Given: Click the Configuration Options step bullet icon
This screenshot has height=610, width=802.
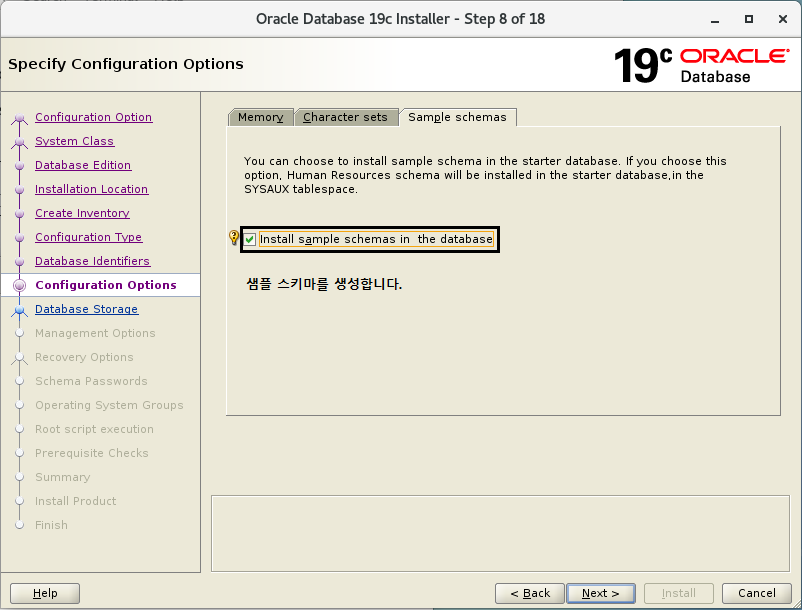Looking at the screenshot, I should pyautogui.click(x=19, y=285).
